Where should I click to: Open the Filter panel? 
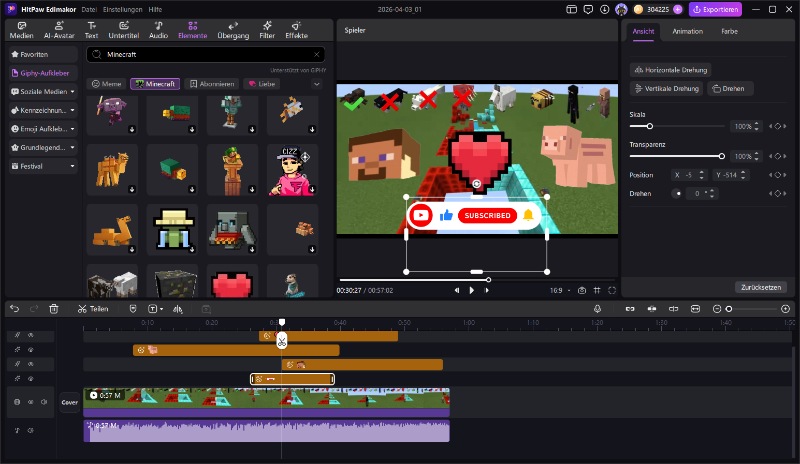click(267, 30)
